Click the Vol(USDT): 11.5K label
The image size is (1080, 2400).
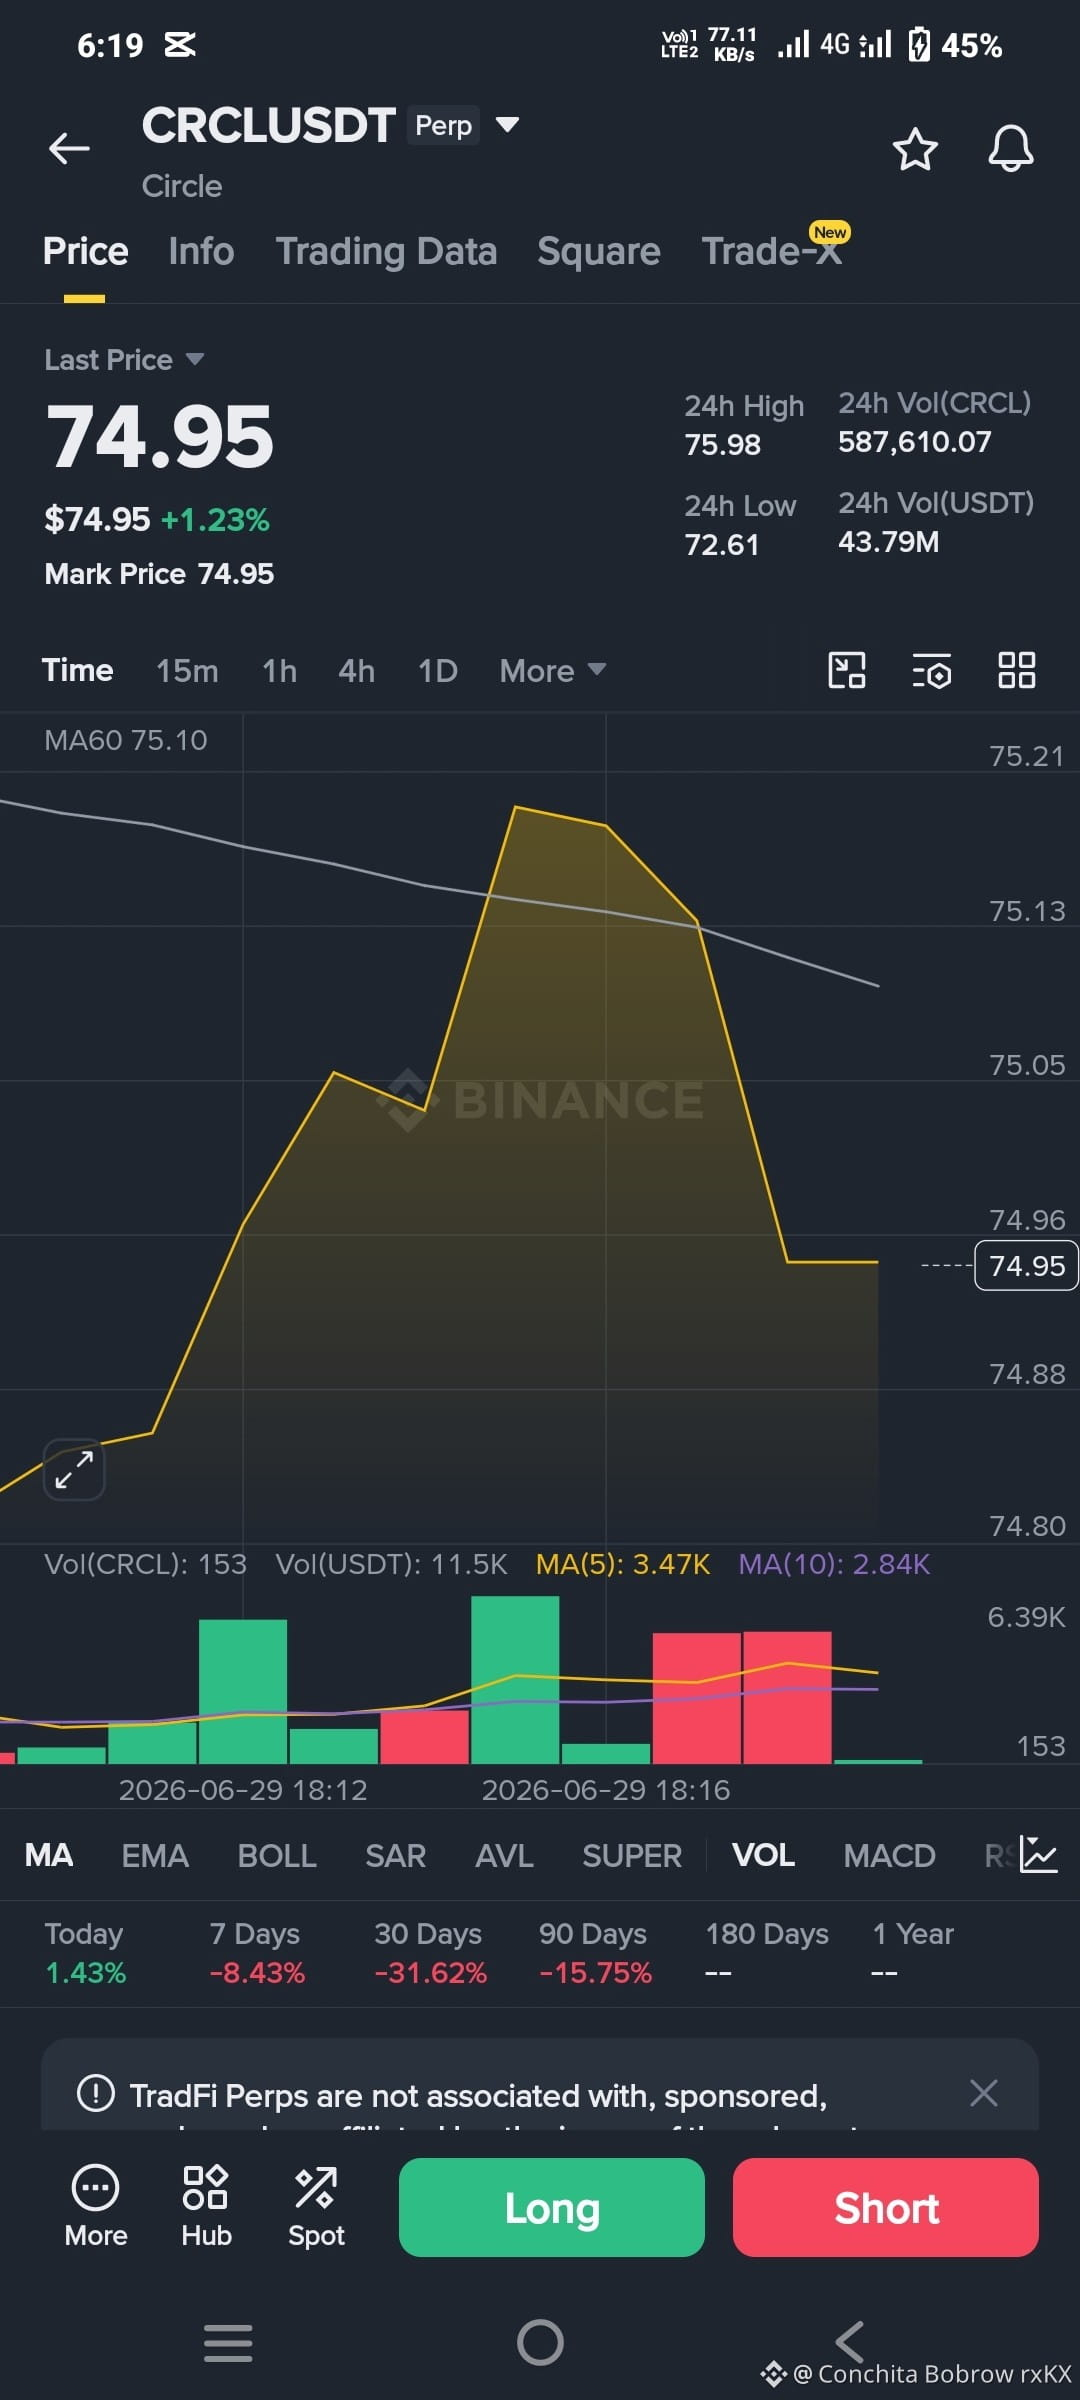tap(391, 1564)
